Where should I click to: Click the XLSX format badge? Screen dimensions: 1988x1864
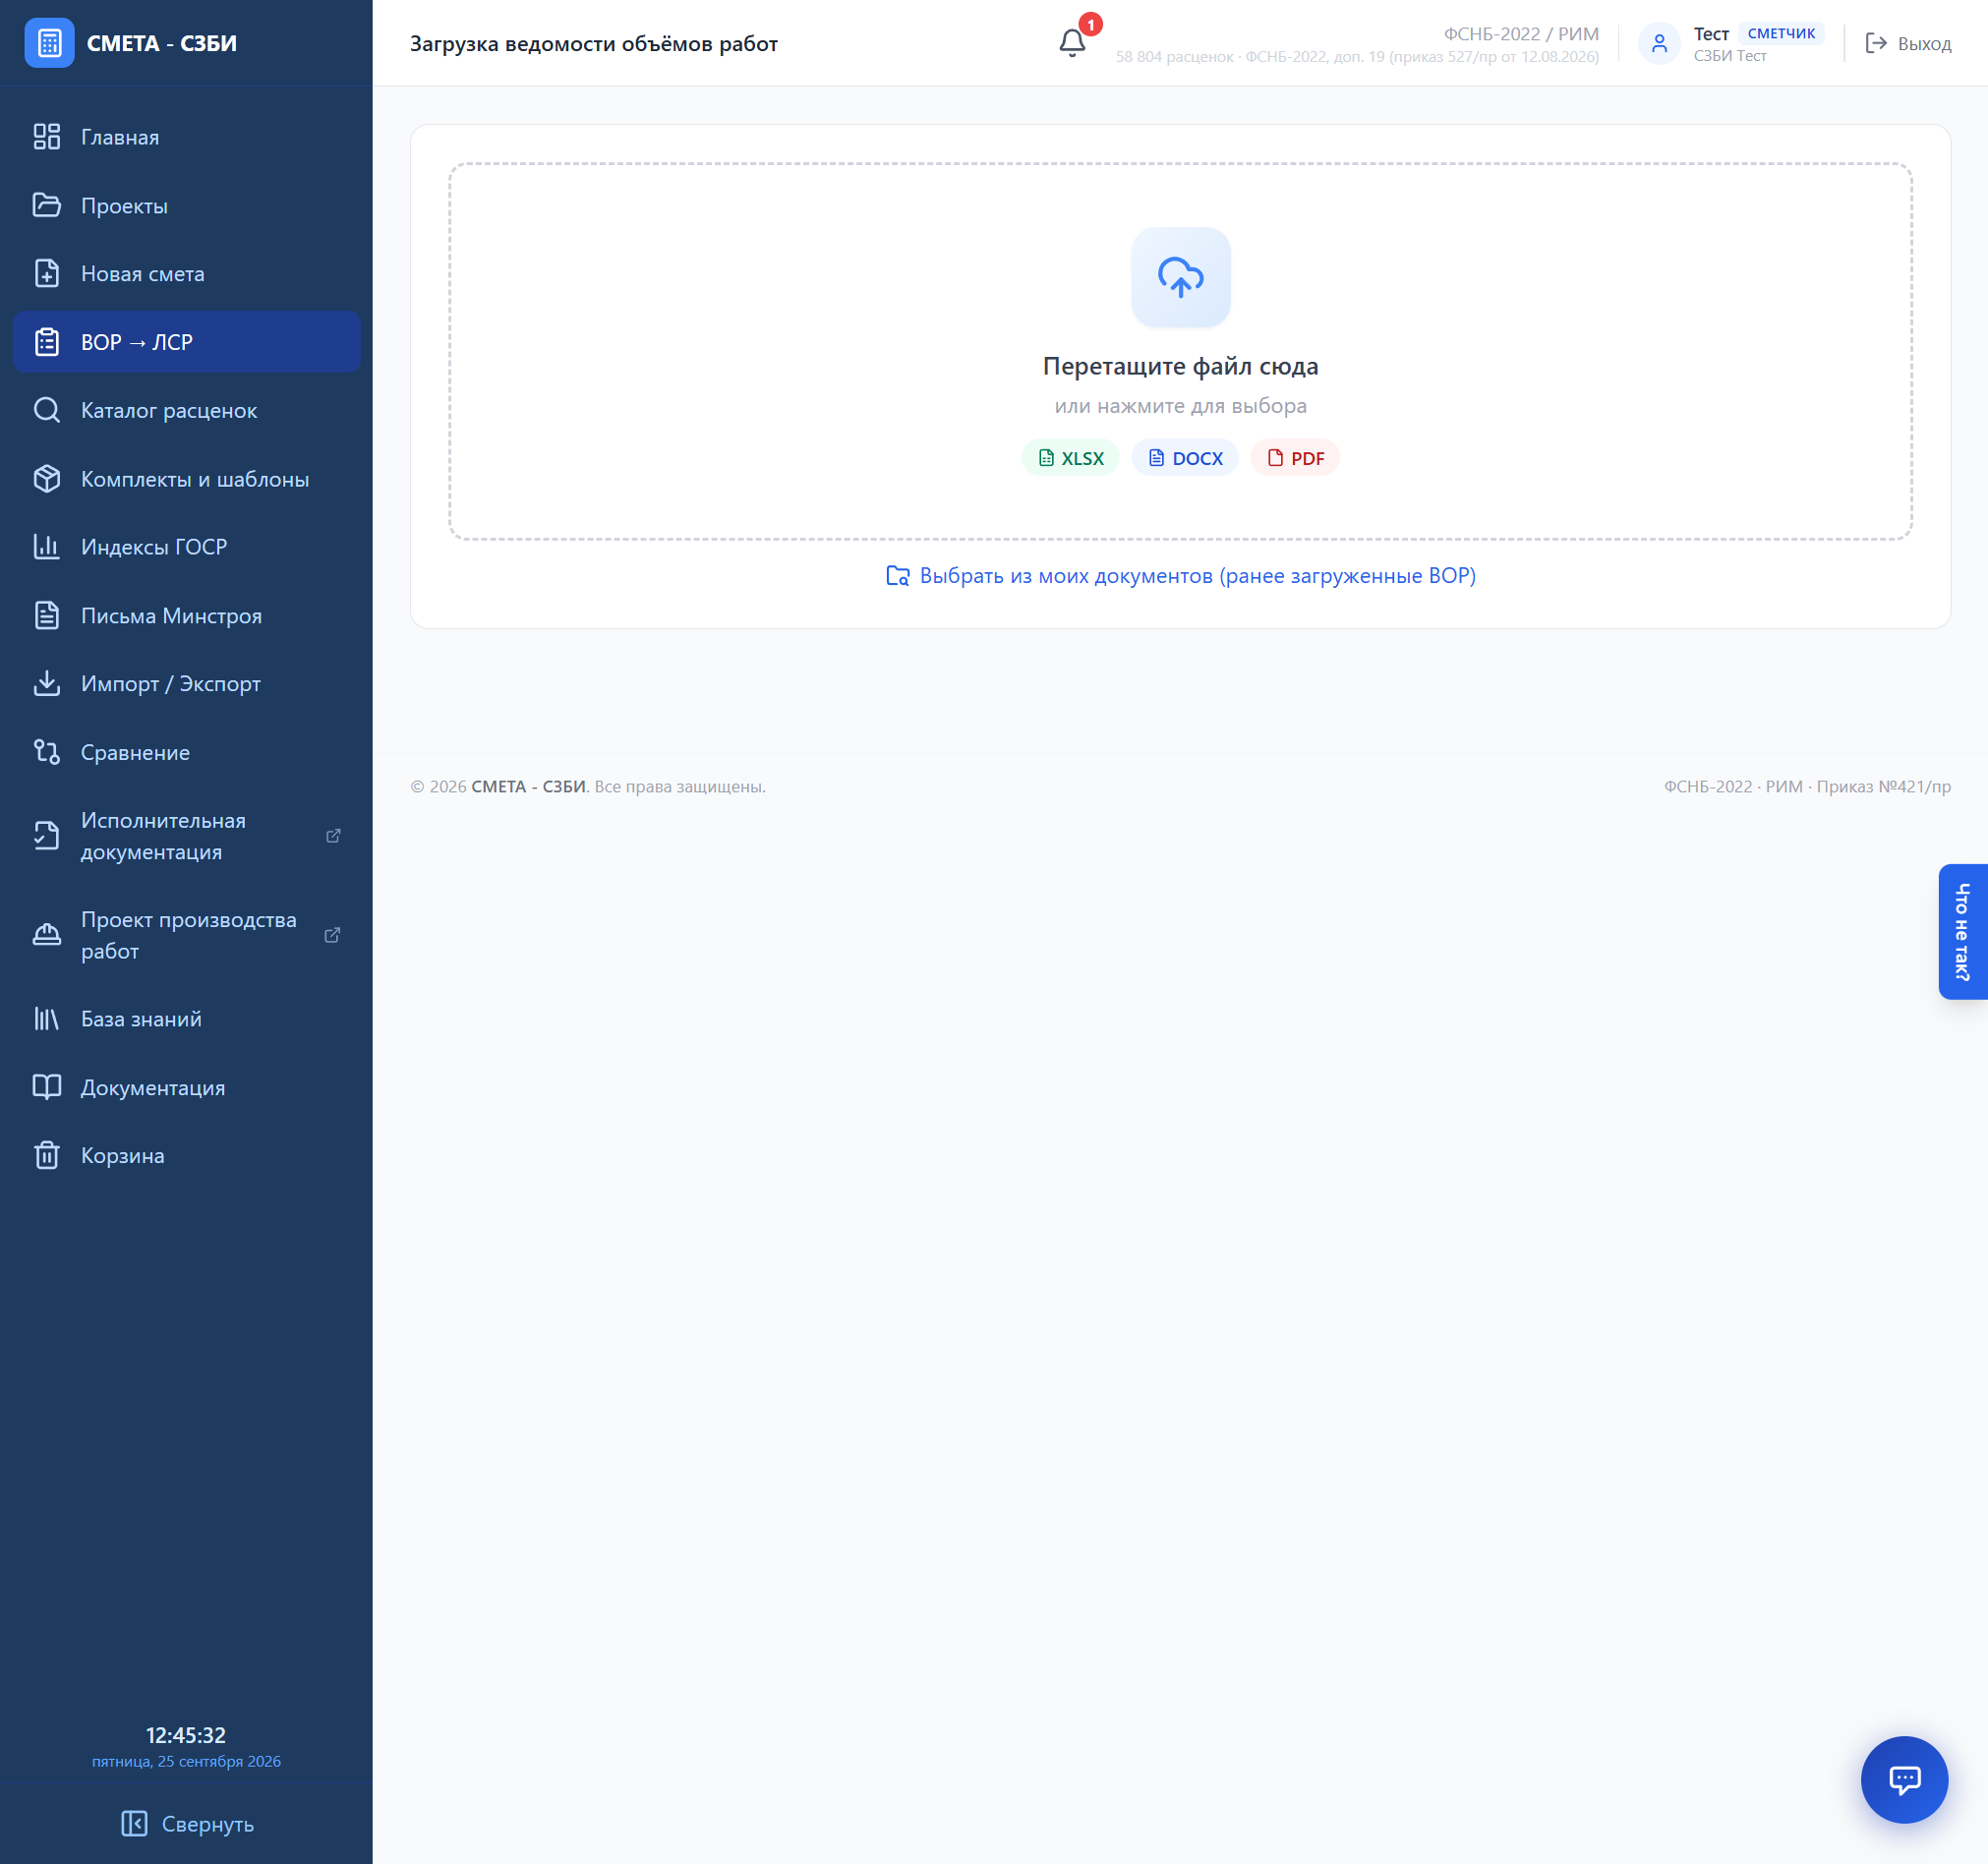1070,458
